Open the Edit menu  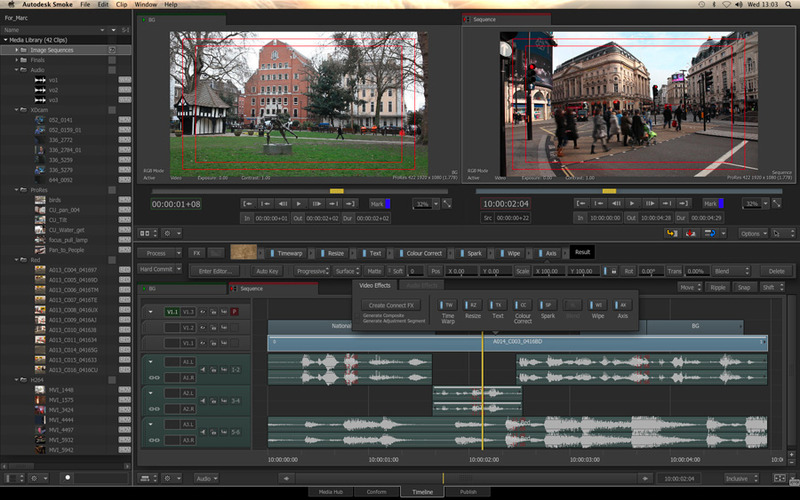pos(102,5)
